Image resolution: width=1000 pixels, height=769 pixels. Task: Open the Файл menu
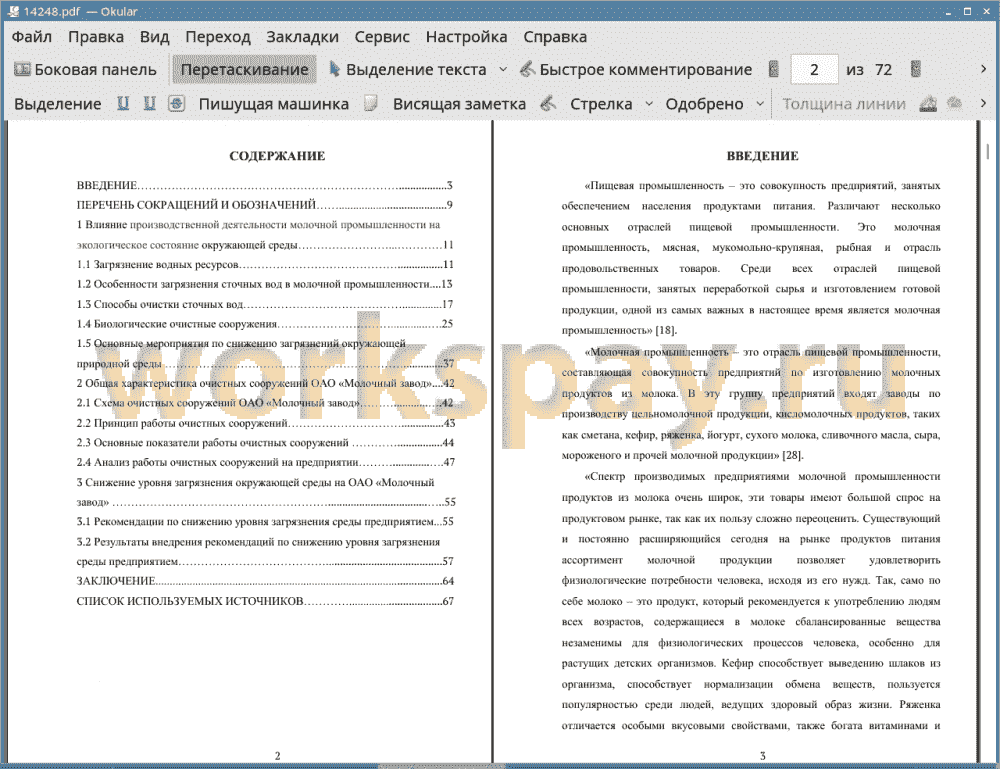(31, 37)
